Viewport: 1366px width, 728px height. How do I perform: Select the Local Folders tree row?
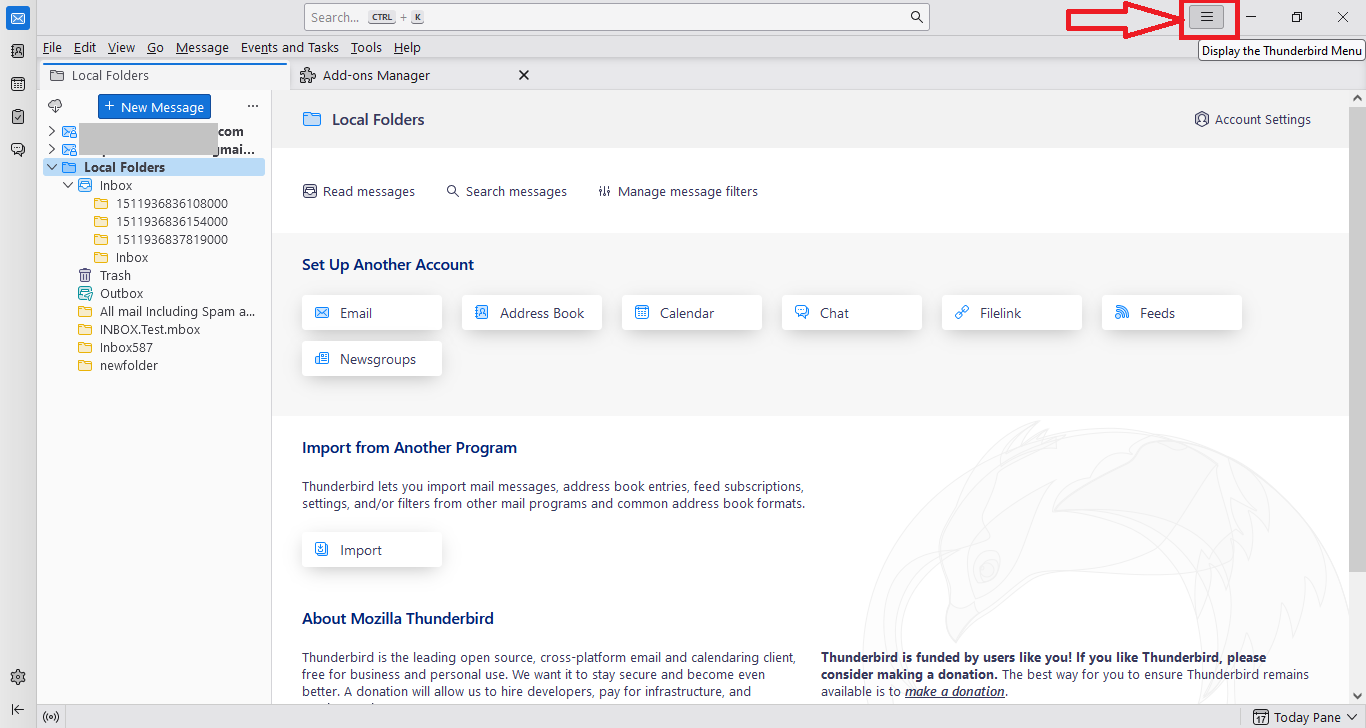(x=154, y=167)
